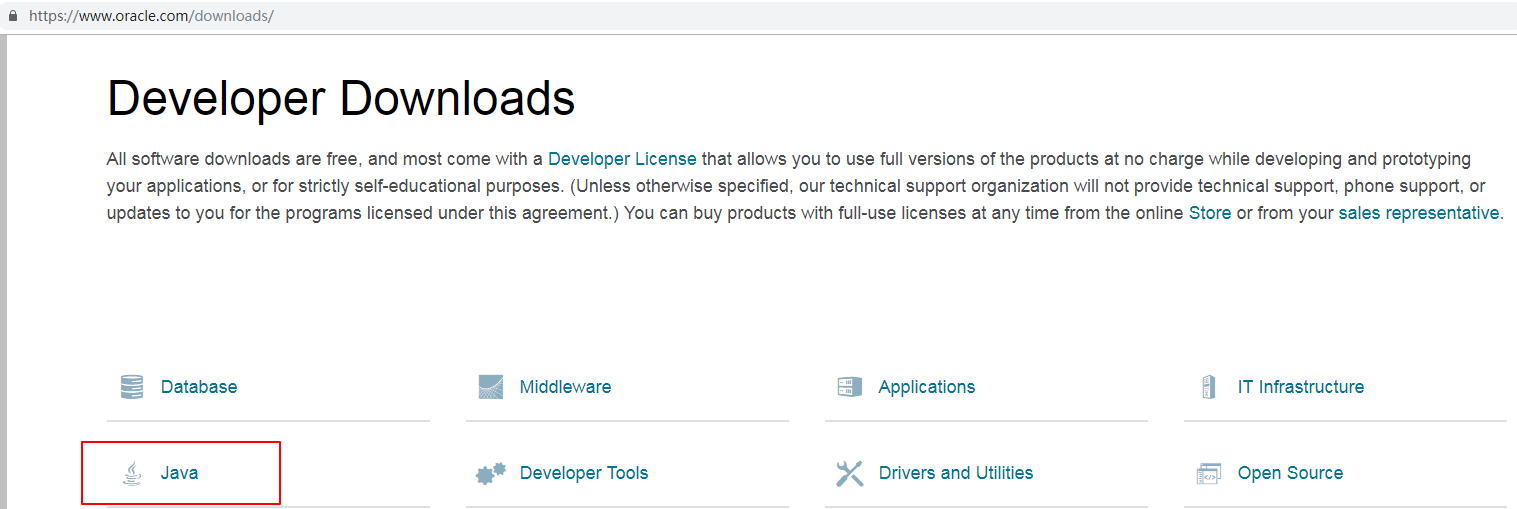Click the Applications server icon
The height and width of the screenshot is (509, 1517).
point(849,387)
